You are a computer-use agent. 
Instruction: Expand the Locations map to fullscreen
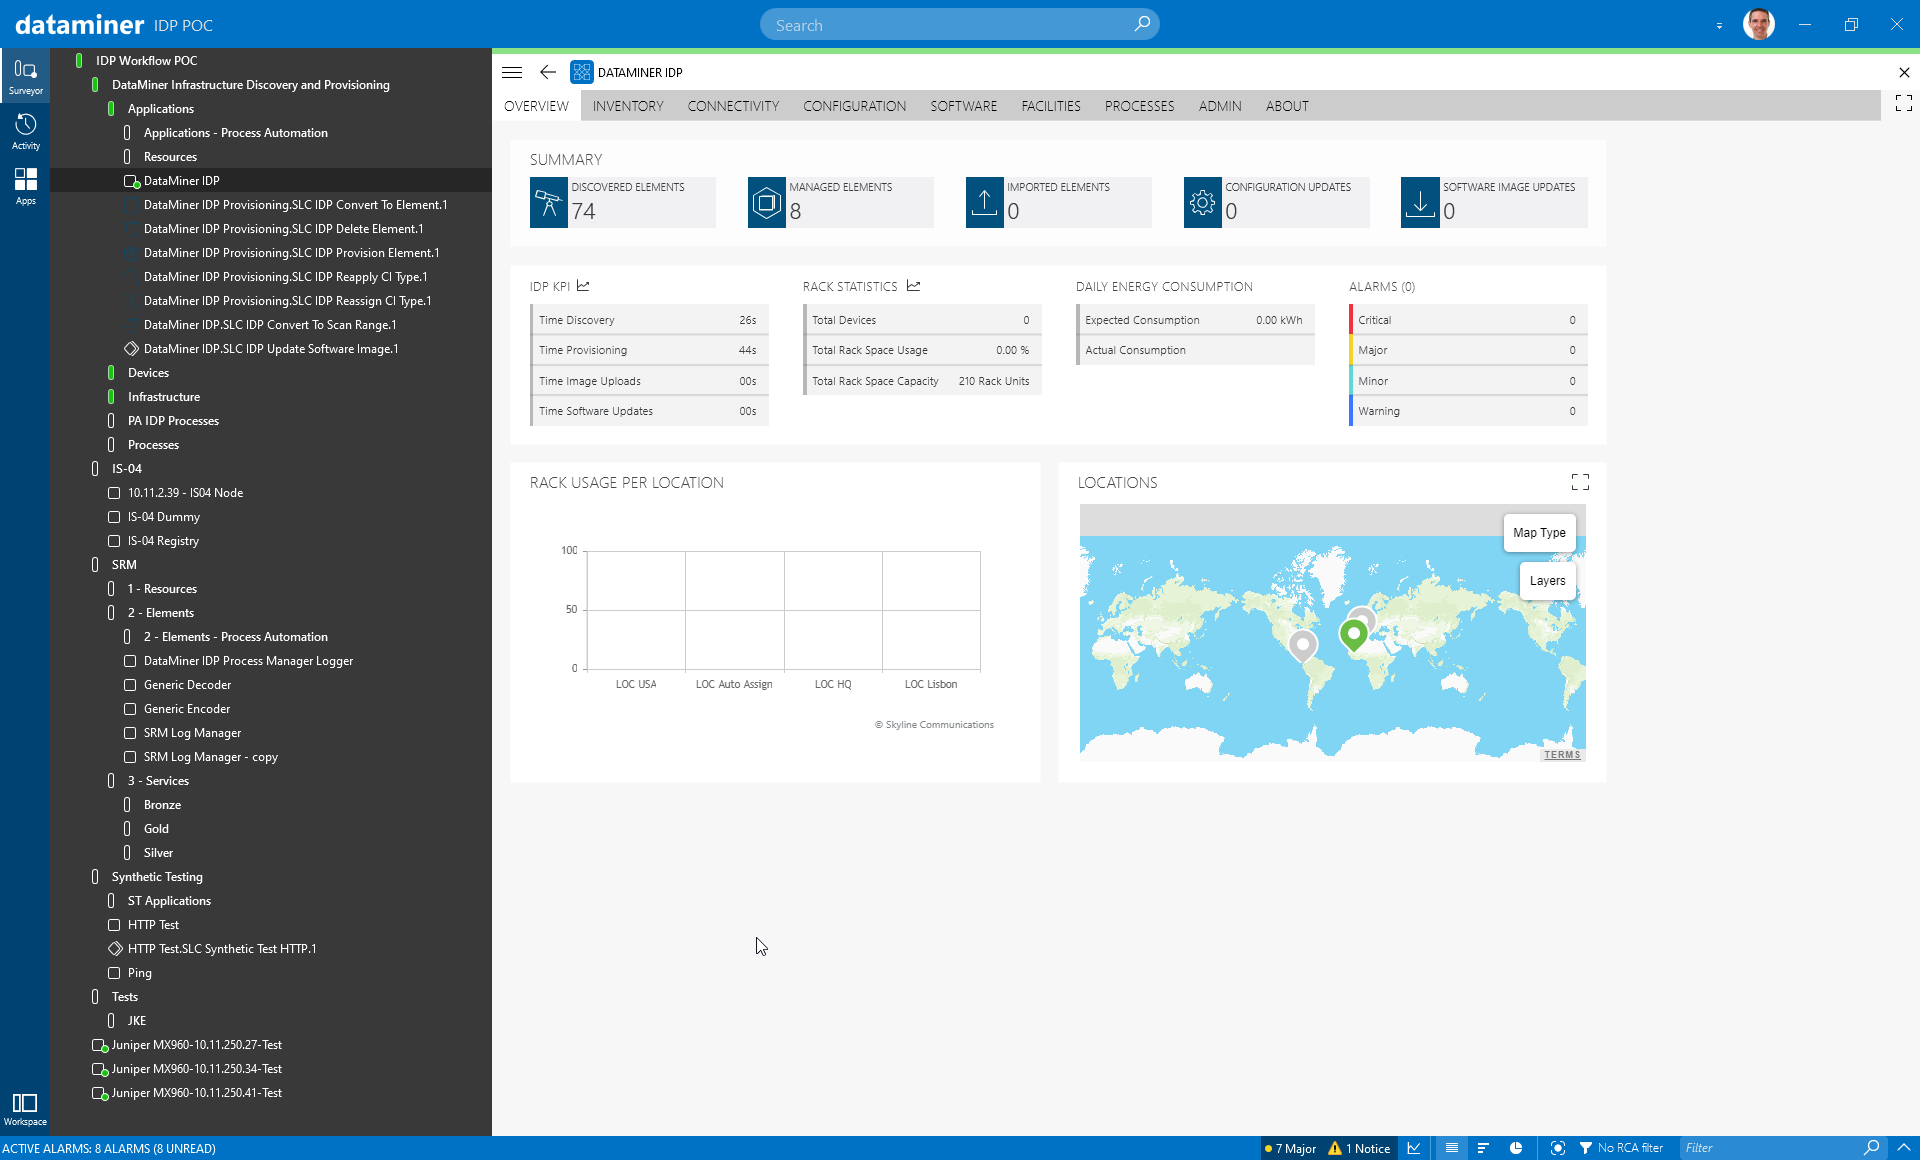tap(1580, 482)
